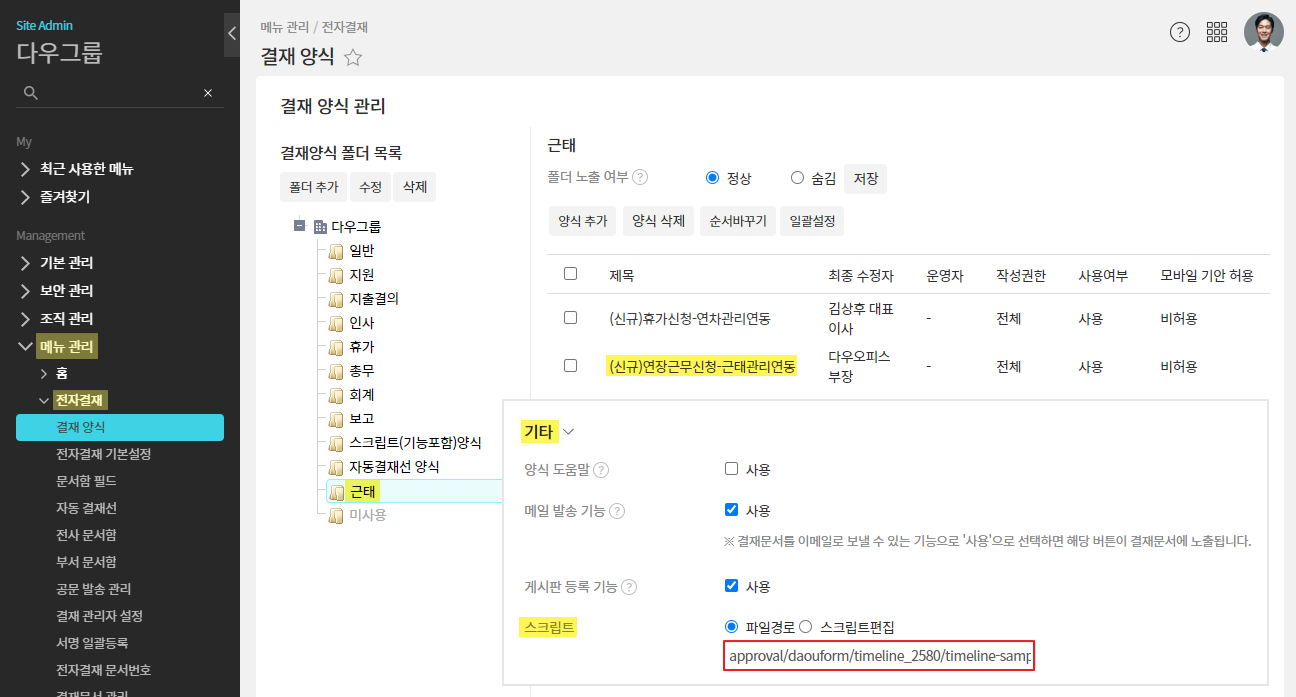Click the help question mark icon in header
This screenshot has height=697, width=1296.
click(1180, 32)
